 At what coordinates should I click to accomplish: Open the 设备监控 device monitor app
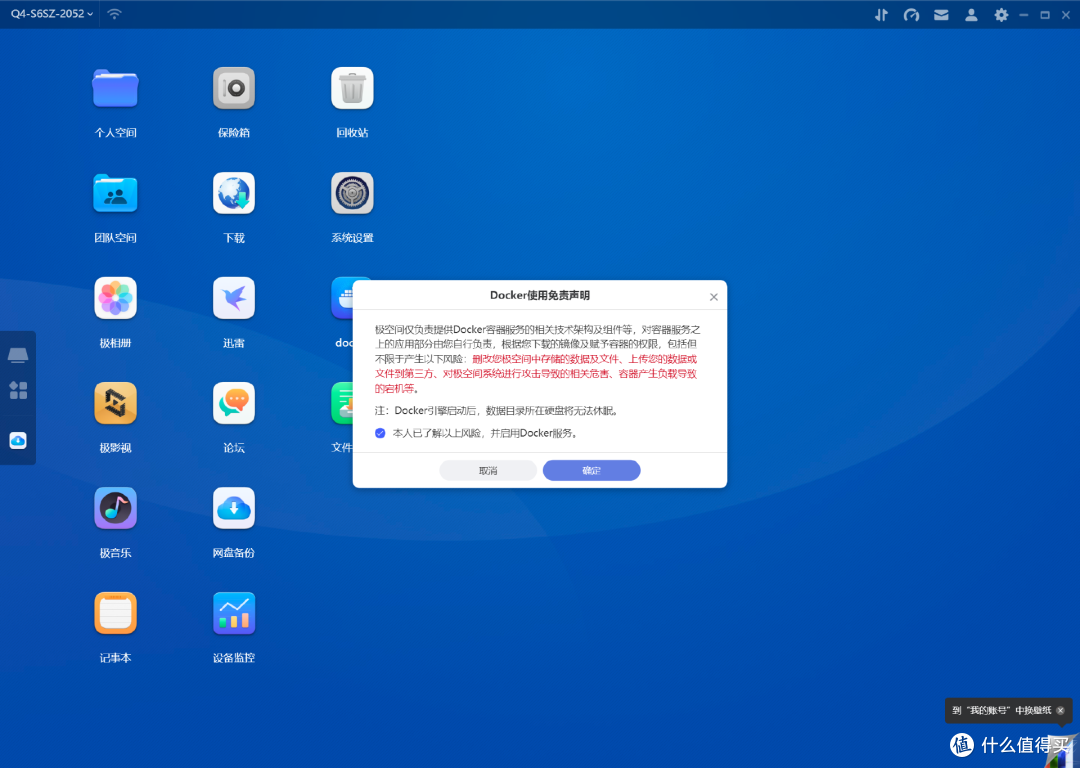tap(234, 613)
